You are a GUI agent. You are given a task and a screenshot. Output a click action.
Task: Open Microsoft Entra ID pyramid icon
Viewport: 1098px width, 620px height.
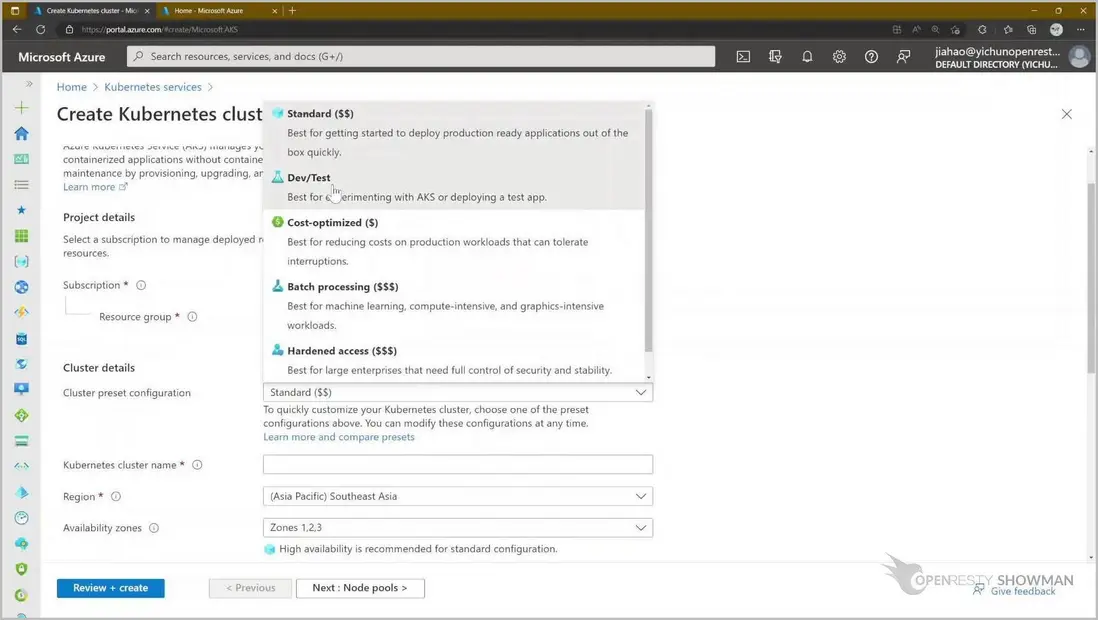pyautogui.click(x=22, y=492)
